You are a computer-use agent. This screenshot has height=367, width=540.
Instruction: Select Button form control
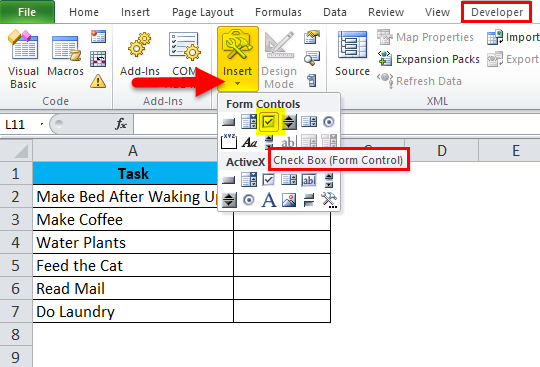click(x=228, y=122)
